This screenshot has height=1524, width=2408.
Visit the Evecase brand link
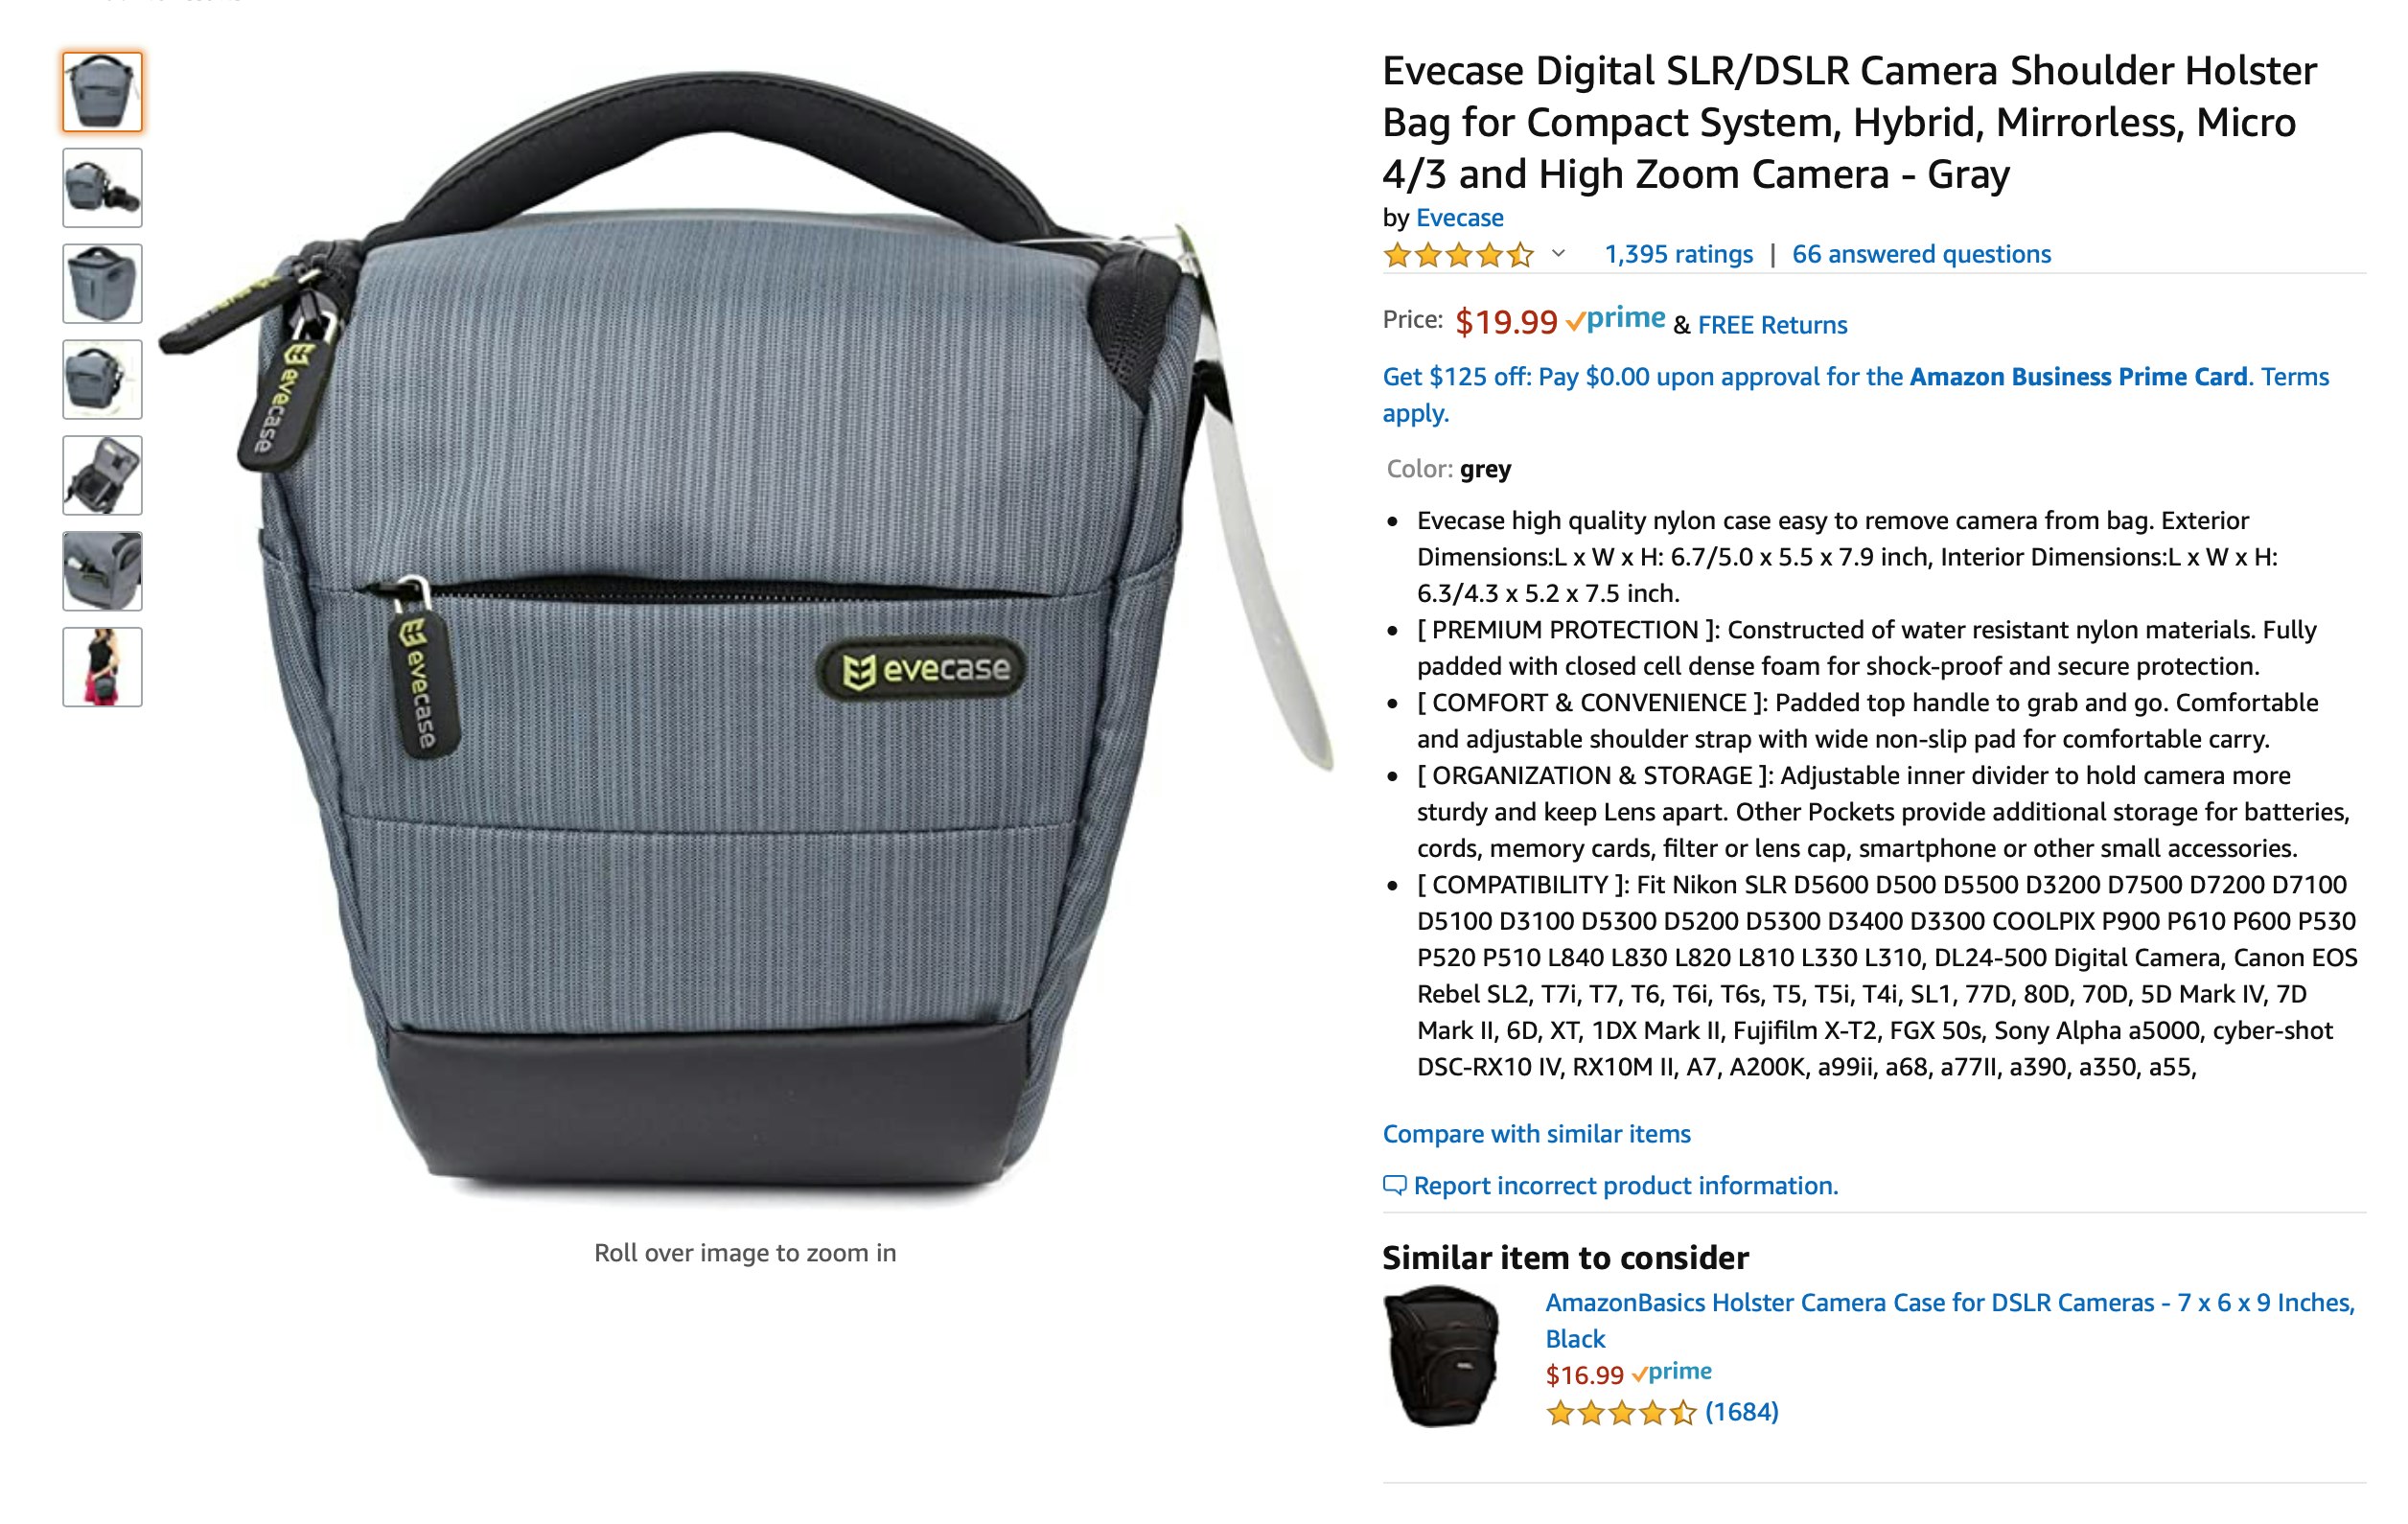(1459, 217)
